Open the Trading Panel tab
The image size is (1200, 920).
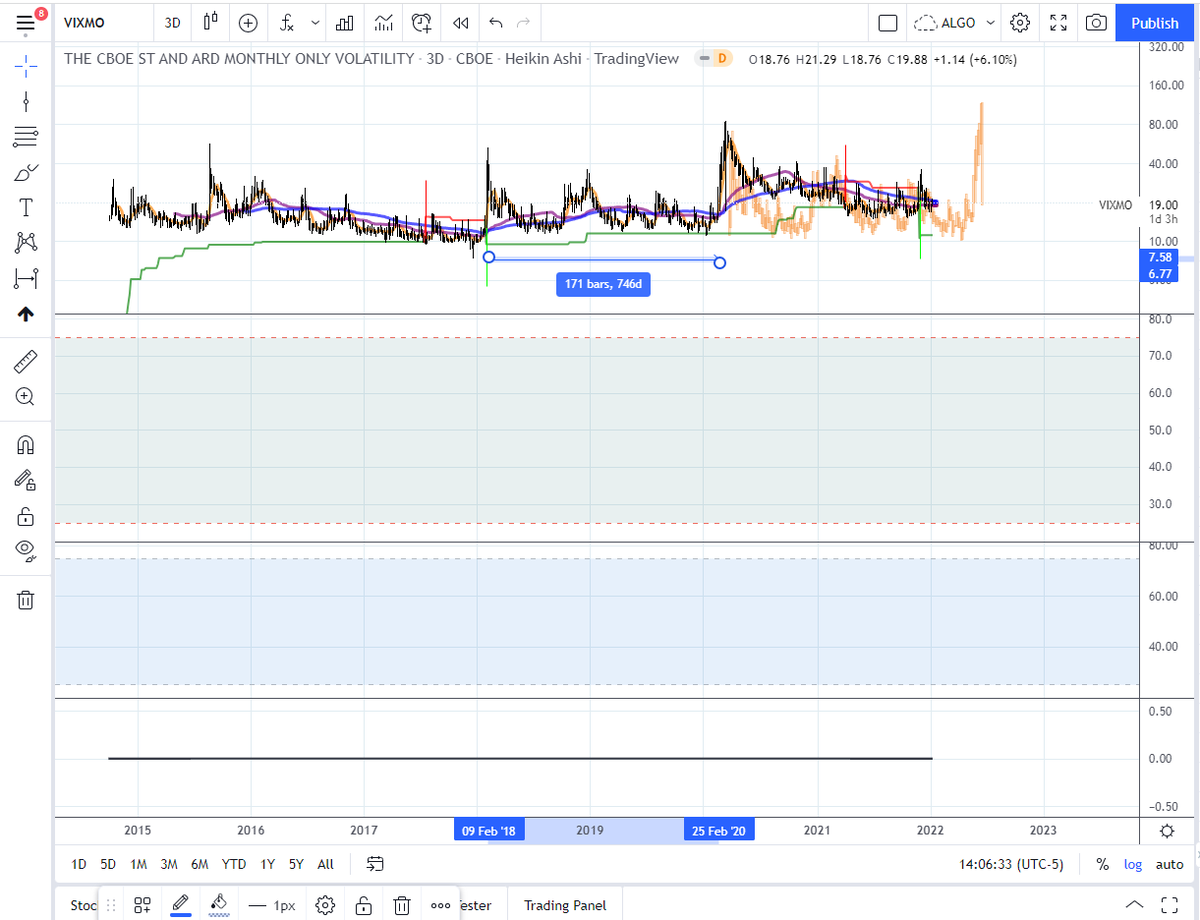[x=565, y=905]
